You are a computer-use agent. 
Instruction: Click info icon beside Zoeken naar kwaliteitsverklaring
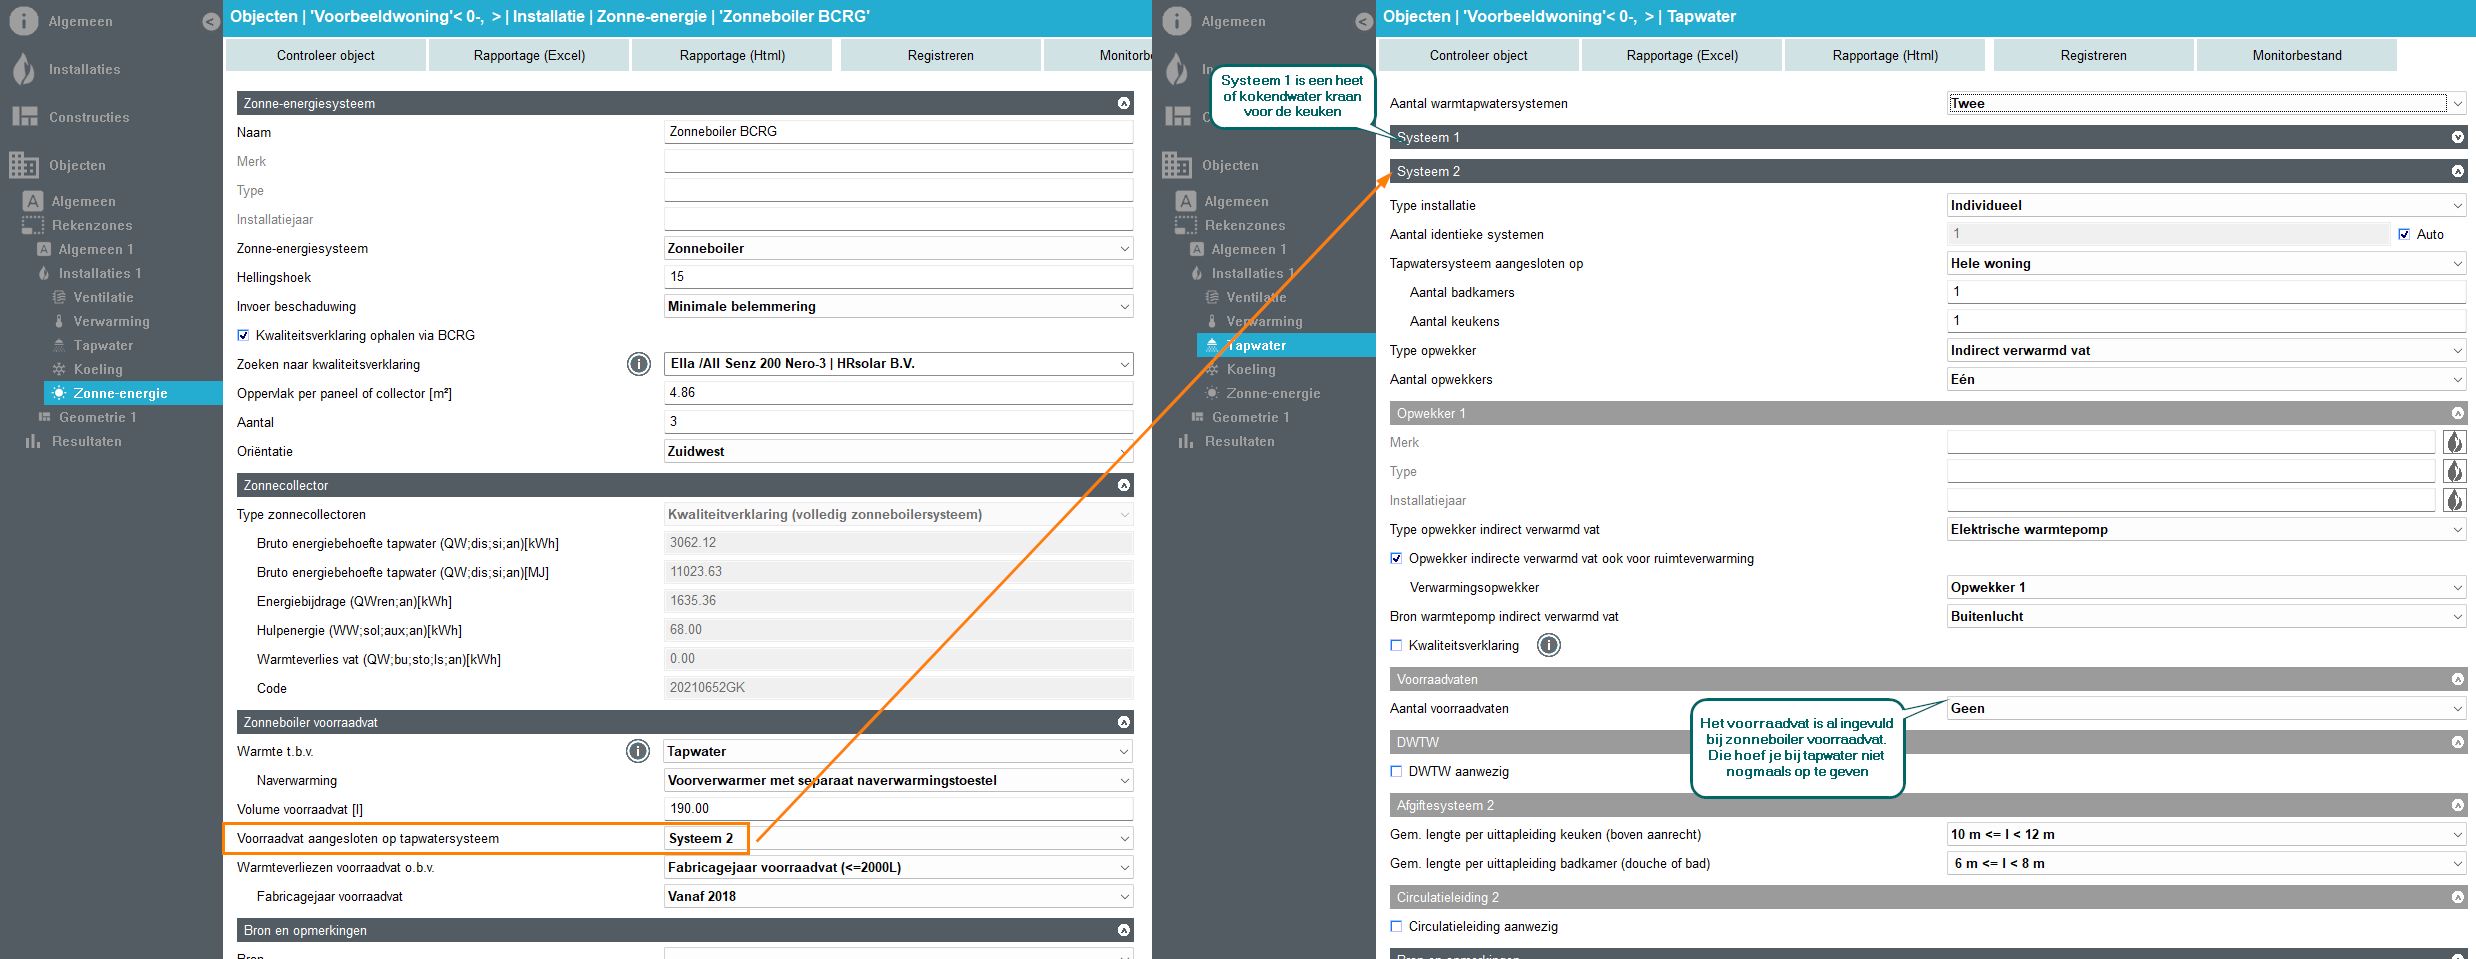click(x=638, y=364)
